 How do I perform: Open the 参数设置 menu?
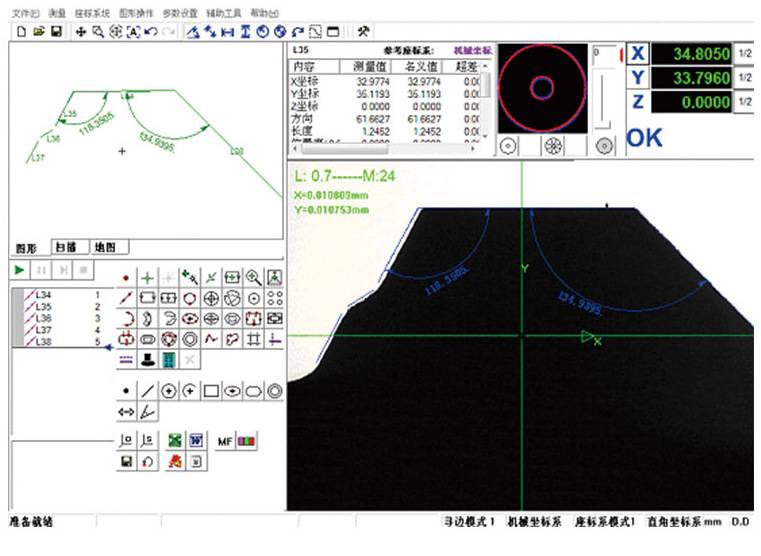click(178, 14)
